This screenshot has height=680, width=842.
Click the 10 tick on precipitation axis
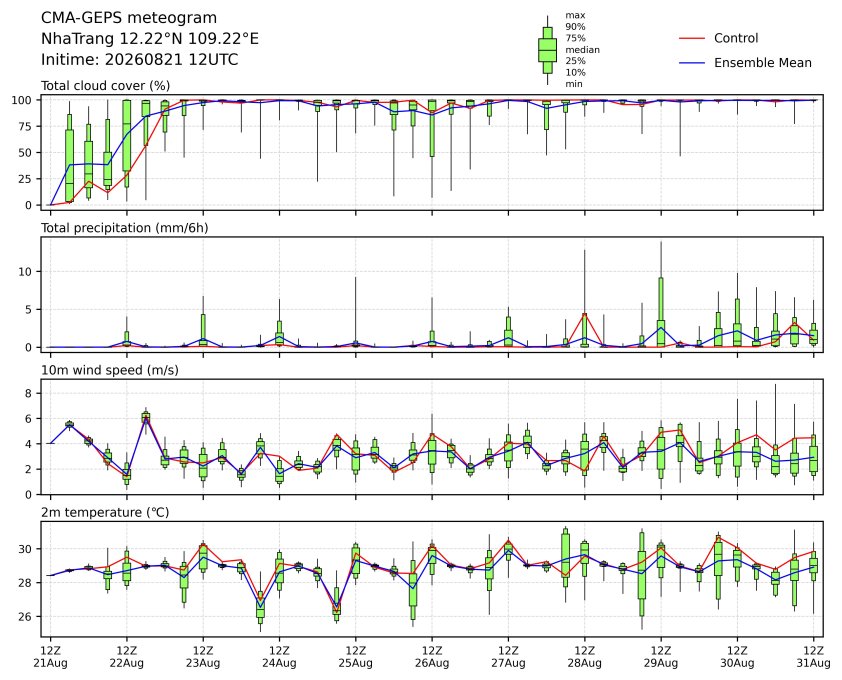coord(27,272)
